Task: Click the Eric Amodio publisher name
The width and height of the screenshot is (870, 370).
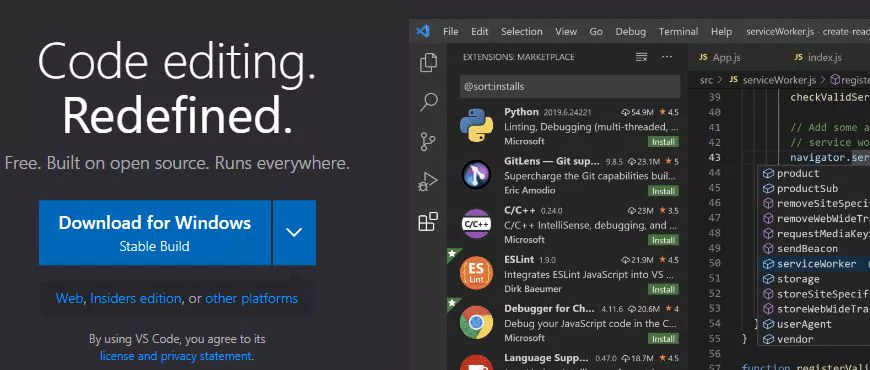Action: pyautogui.click(x=529, y=191)
